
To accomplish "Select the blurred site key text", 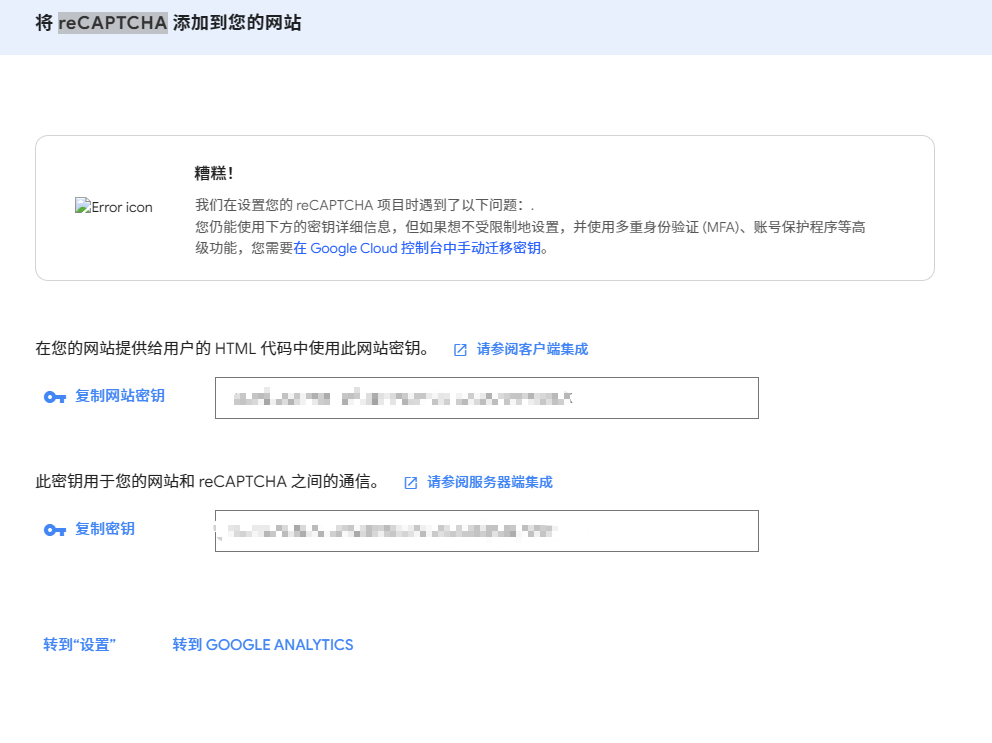I will [x=400, y=397].
